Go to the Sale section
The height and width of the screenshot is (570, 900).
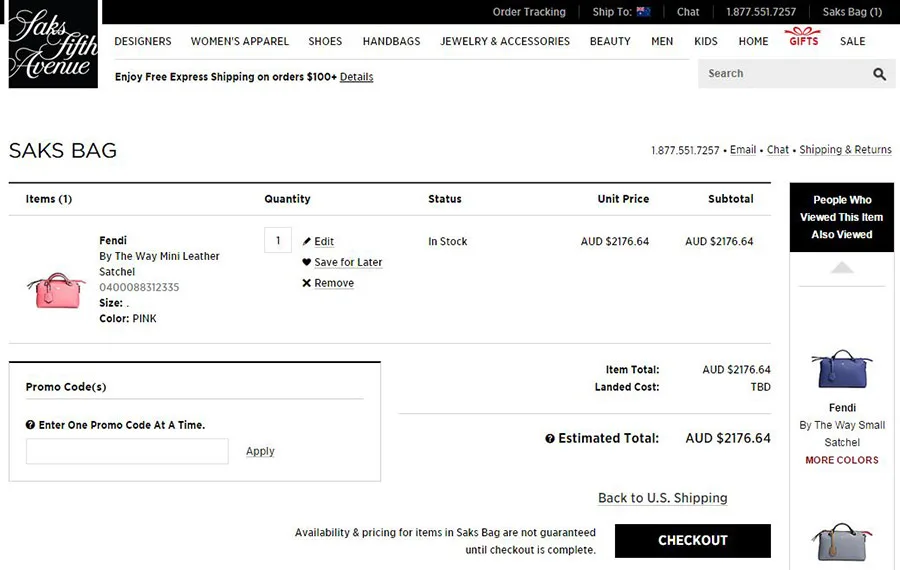tap(852, 42)
